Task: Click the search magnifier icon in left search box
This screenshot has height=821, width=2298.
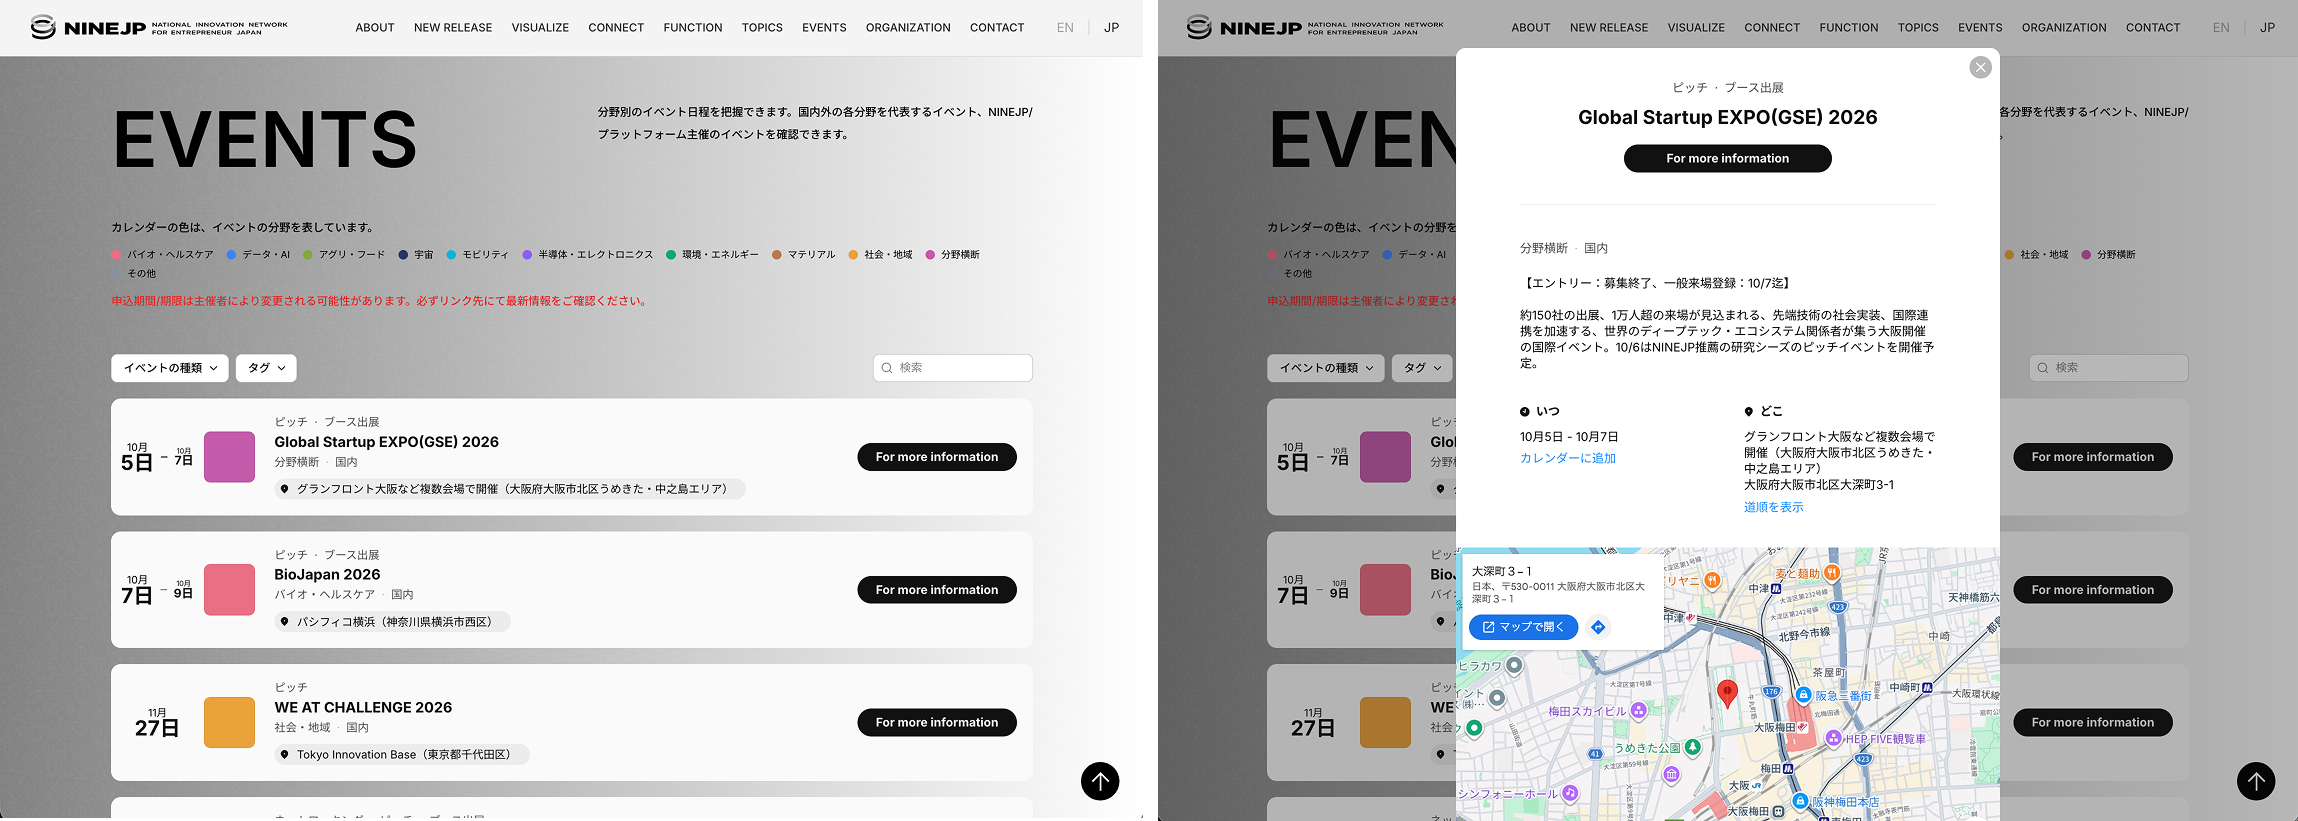Action: (x=887, y=368)
